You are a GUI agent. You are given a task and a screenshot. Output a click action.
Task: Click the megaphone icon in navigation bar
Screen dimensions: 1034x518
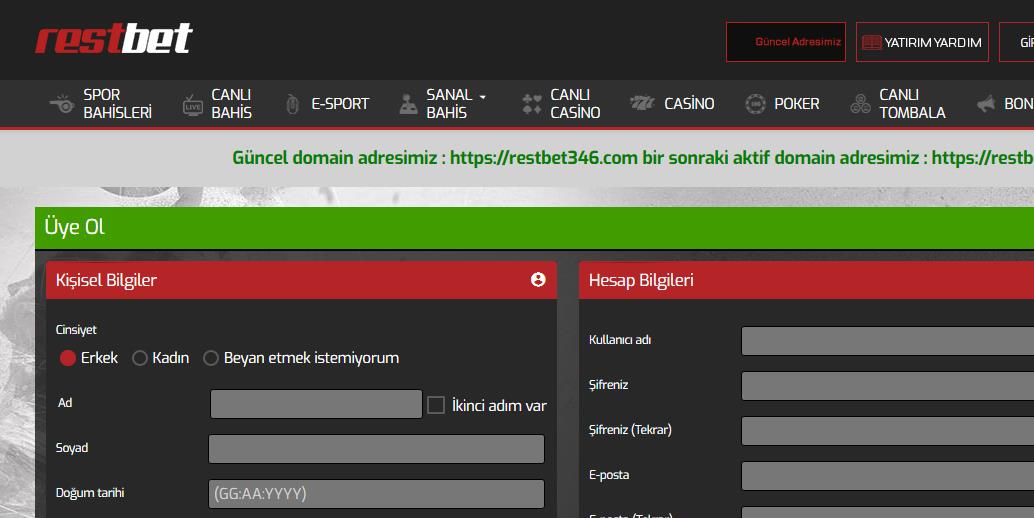[x=986, y=103]
